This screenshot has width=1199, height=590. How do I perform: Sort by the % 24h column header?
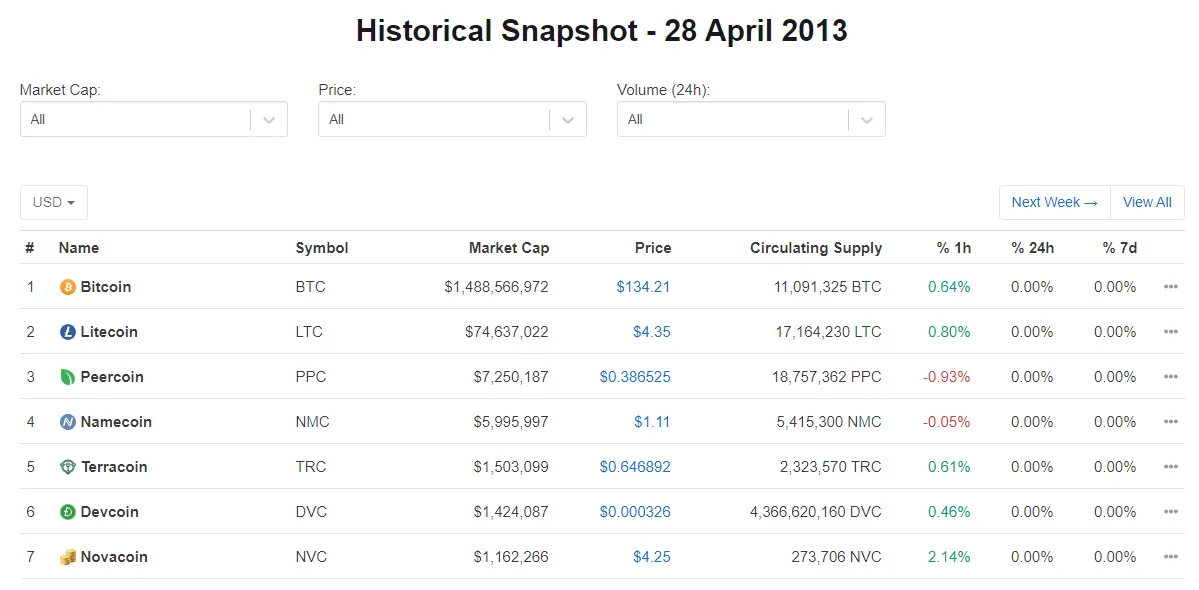pyautogui.click(x=1032, y=248)
